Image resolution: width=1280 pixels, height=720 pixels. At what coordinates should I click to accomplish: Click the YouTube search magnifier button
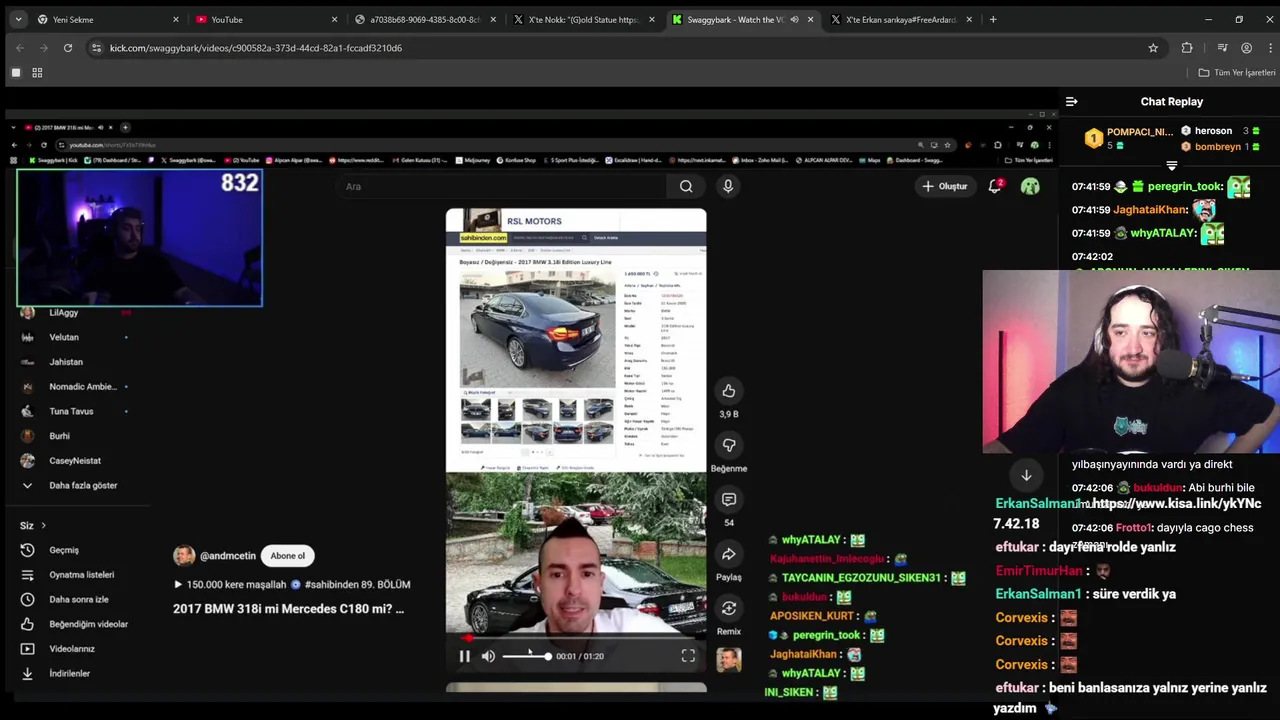pos(686,186)
